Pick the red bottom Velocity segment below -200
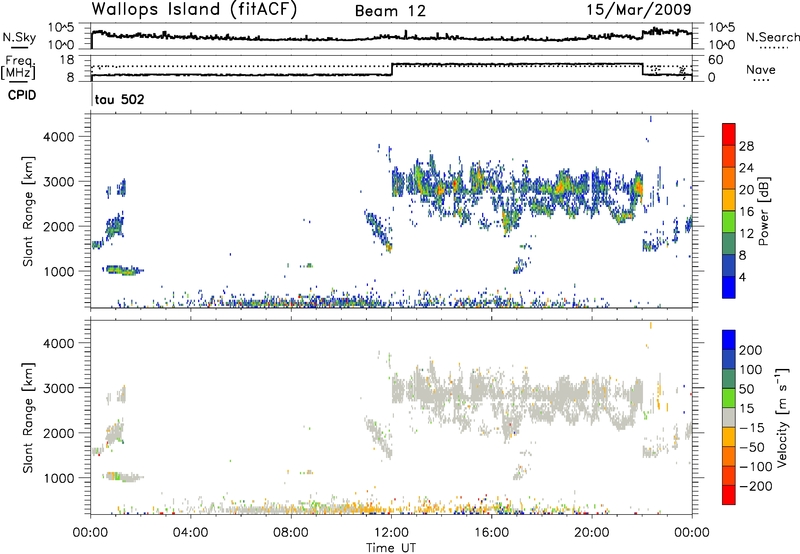 [729, 495]
